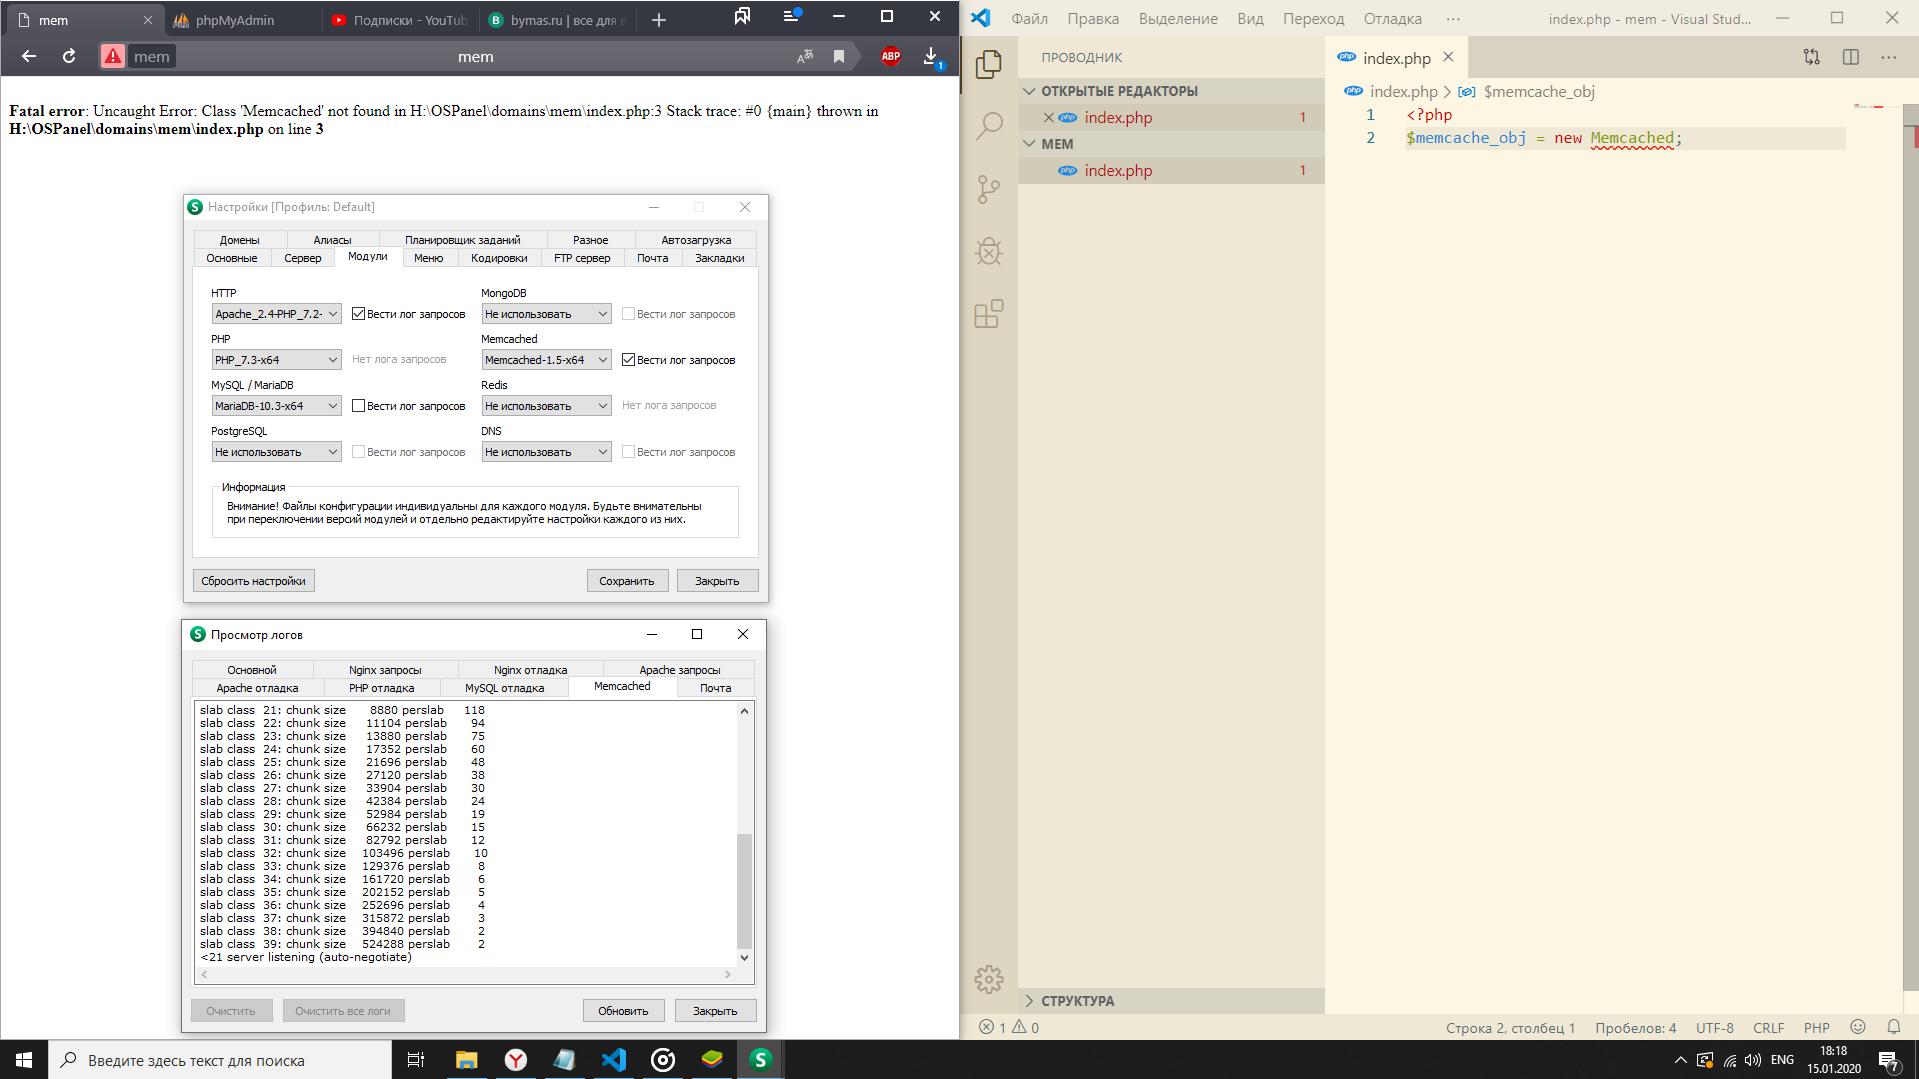Enable MySQL / MariaDB request logging checkbox
The width and height of the screenshot is (1919, 1079).
(359, 406)
